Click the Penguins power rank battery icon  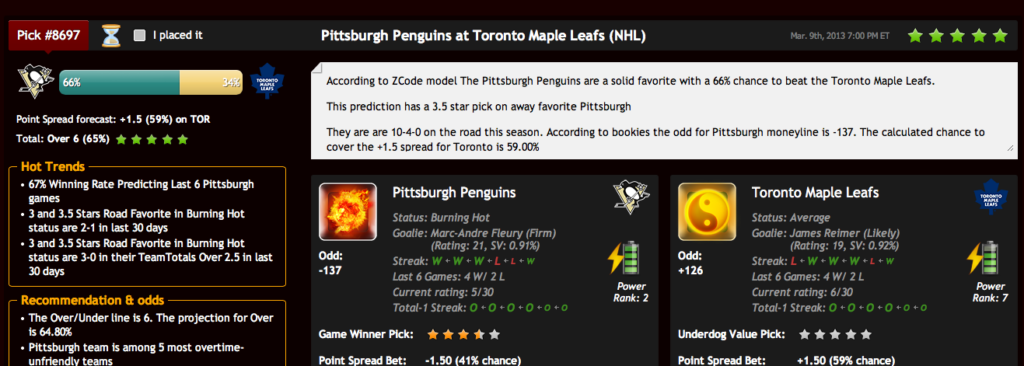click(x=624, y=258)
